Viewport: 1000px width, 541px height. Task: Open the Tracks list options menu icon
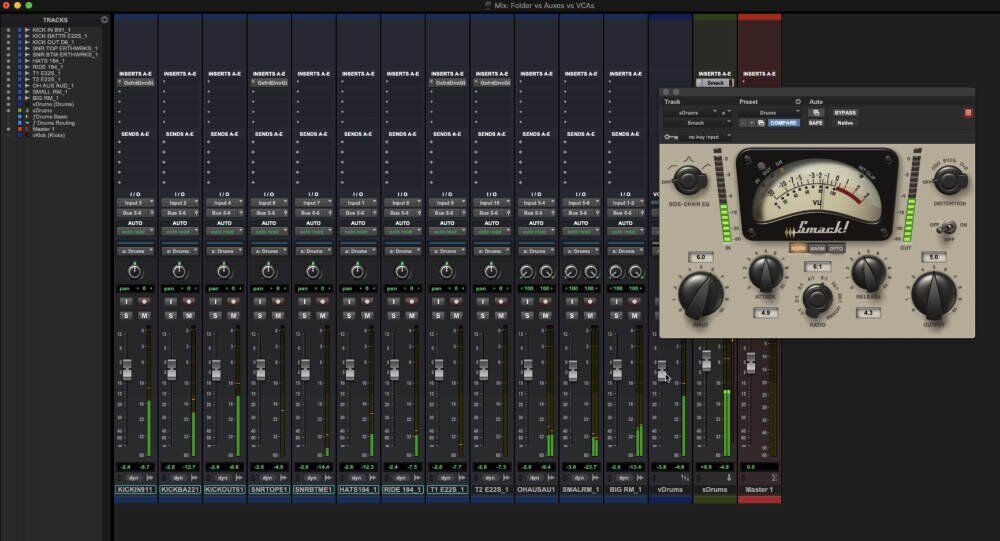click(x=104, y=20)
